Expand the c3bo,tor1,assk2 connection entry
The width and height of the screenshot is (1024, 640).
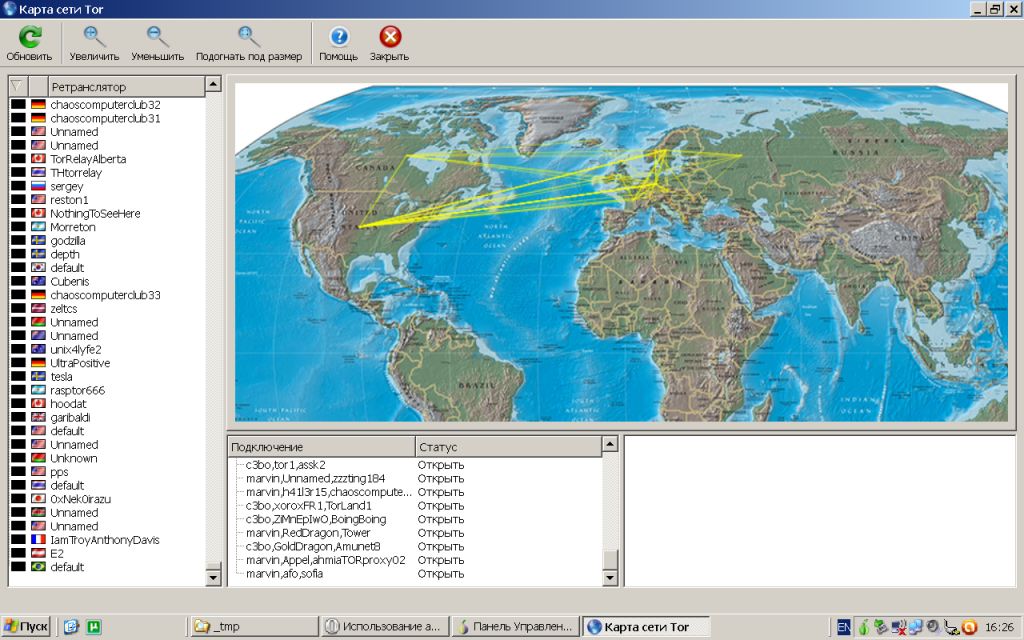[x=238, y=466]
